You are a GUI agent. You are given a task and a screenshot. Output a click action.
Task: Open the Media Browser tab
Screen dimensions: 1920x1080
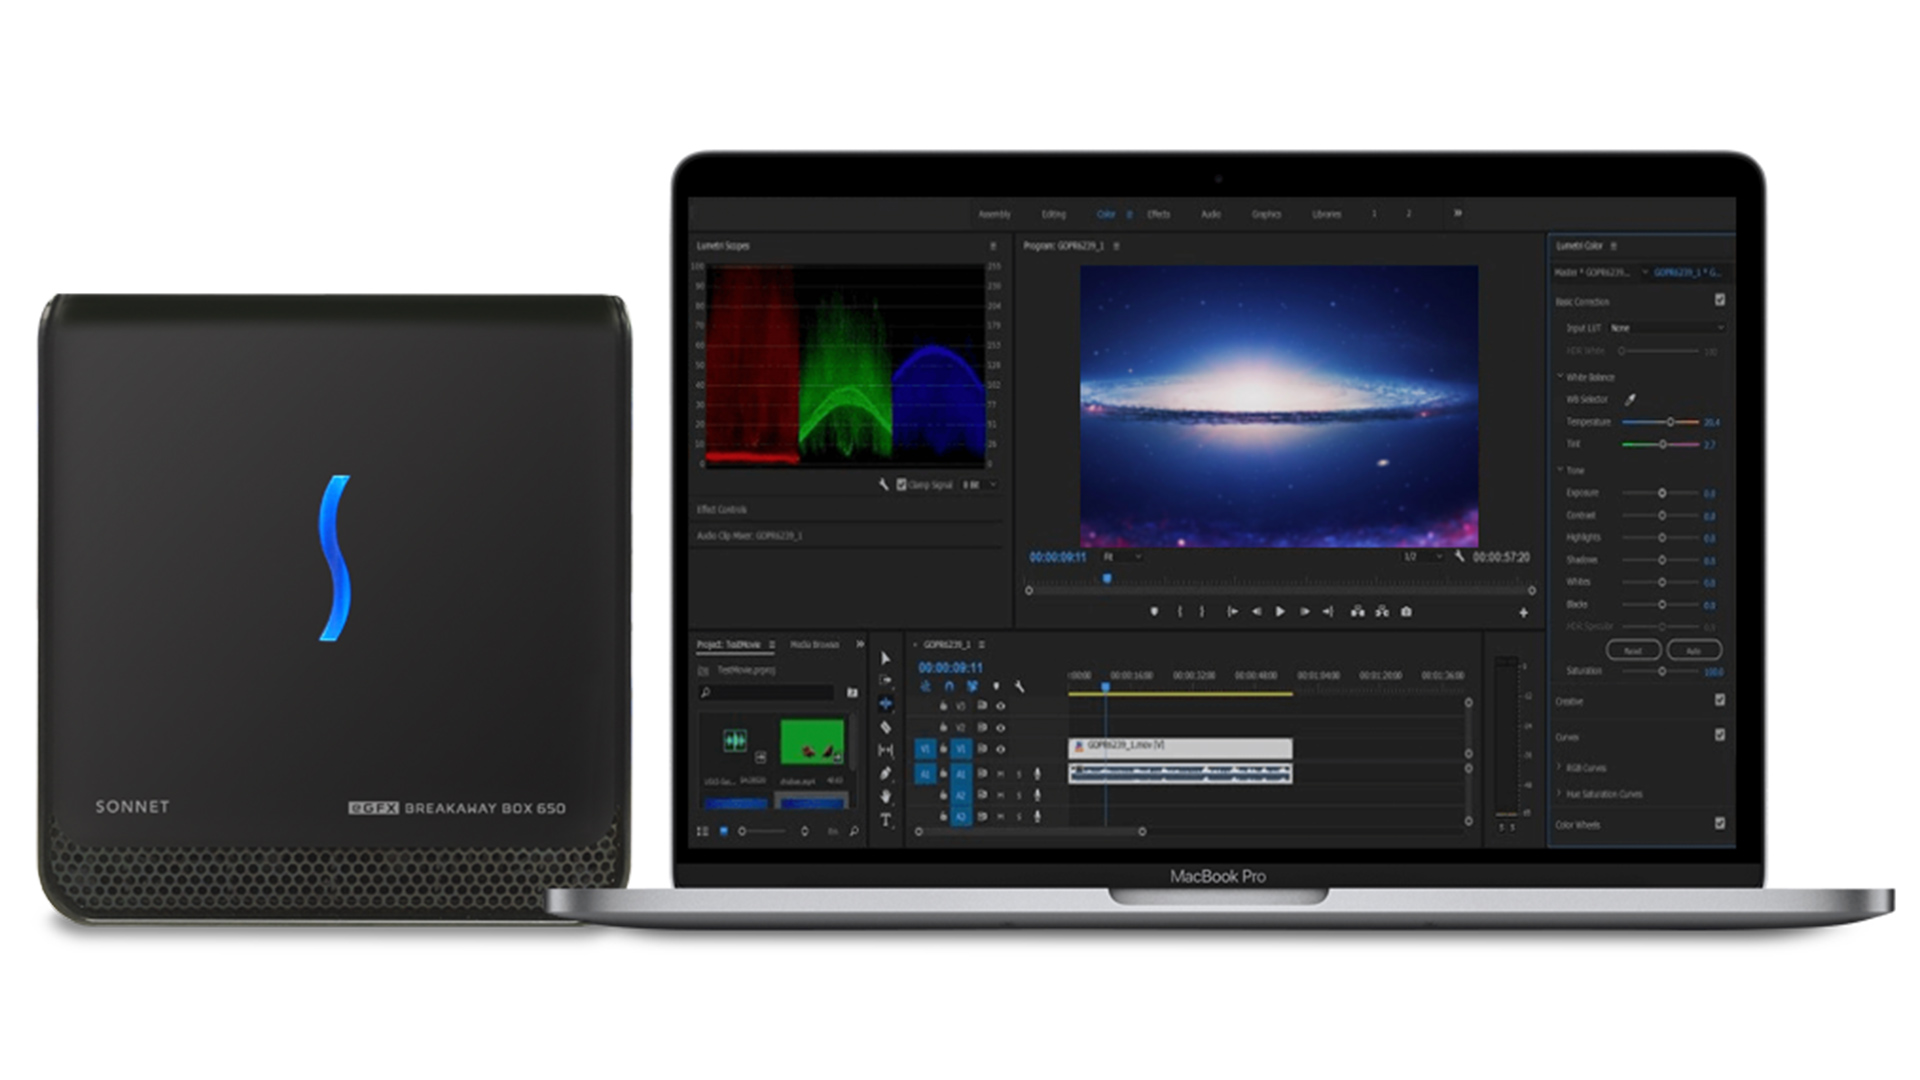(x=815, y=644)
